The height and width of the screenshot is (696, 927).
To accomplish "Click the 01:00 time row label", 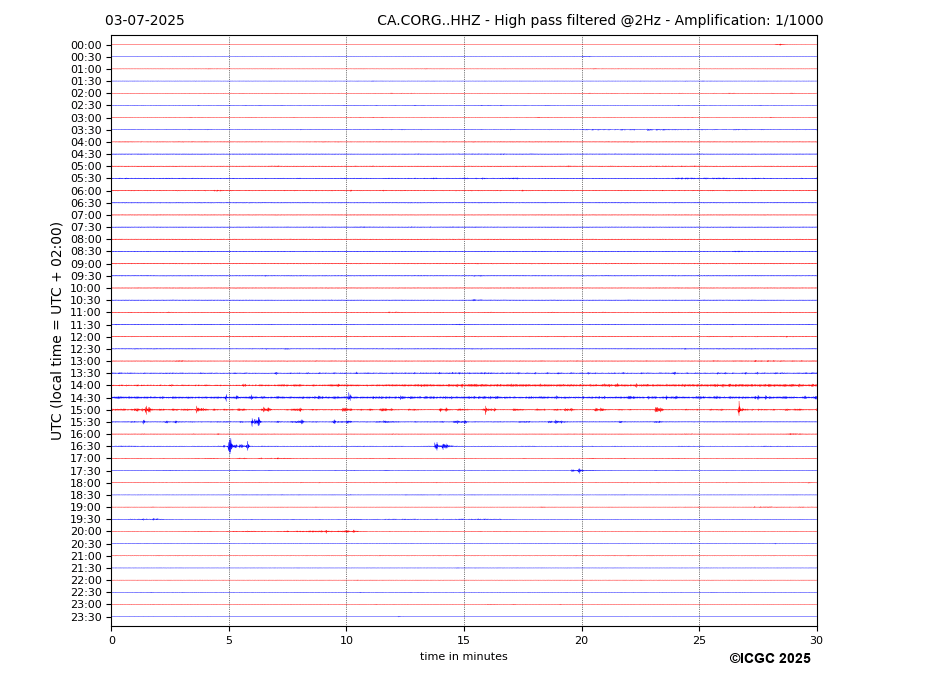I will pyautogui.click(x=86, y=70).
